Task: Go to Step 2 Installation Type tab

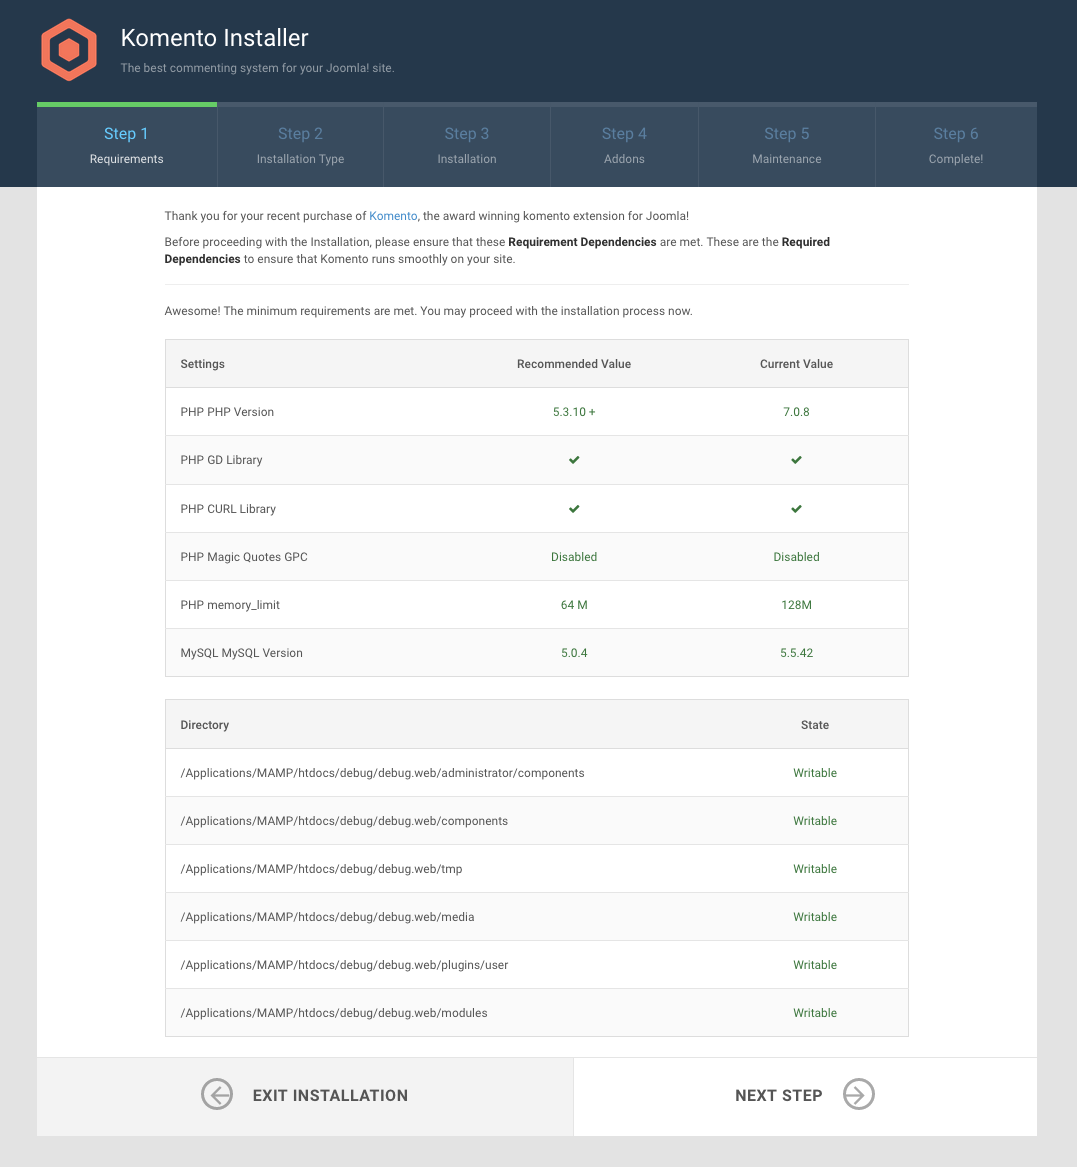Action: 300,145
